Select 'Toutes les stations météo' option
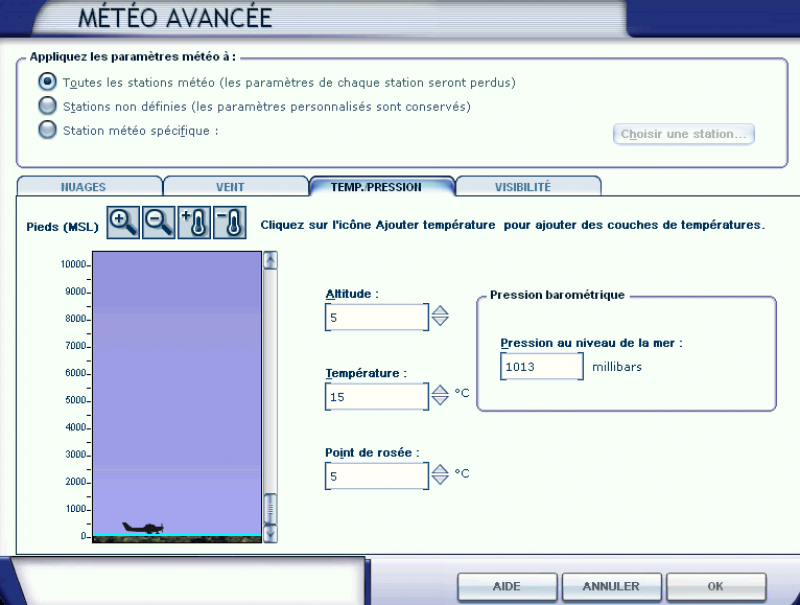800x605 pixels. tap(47, 82)
